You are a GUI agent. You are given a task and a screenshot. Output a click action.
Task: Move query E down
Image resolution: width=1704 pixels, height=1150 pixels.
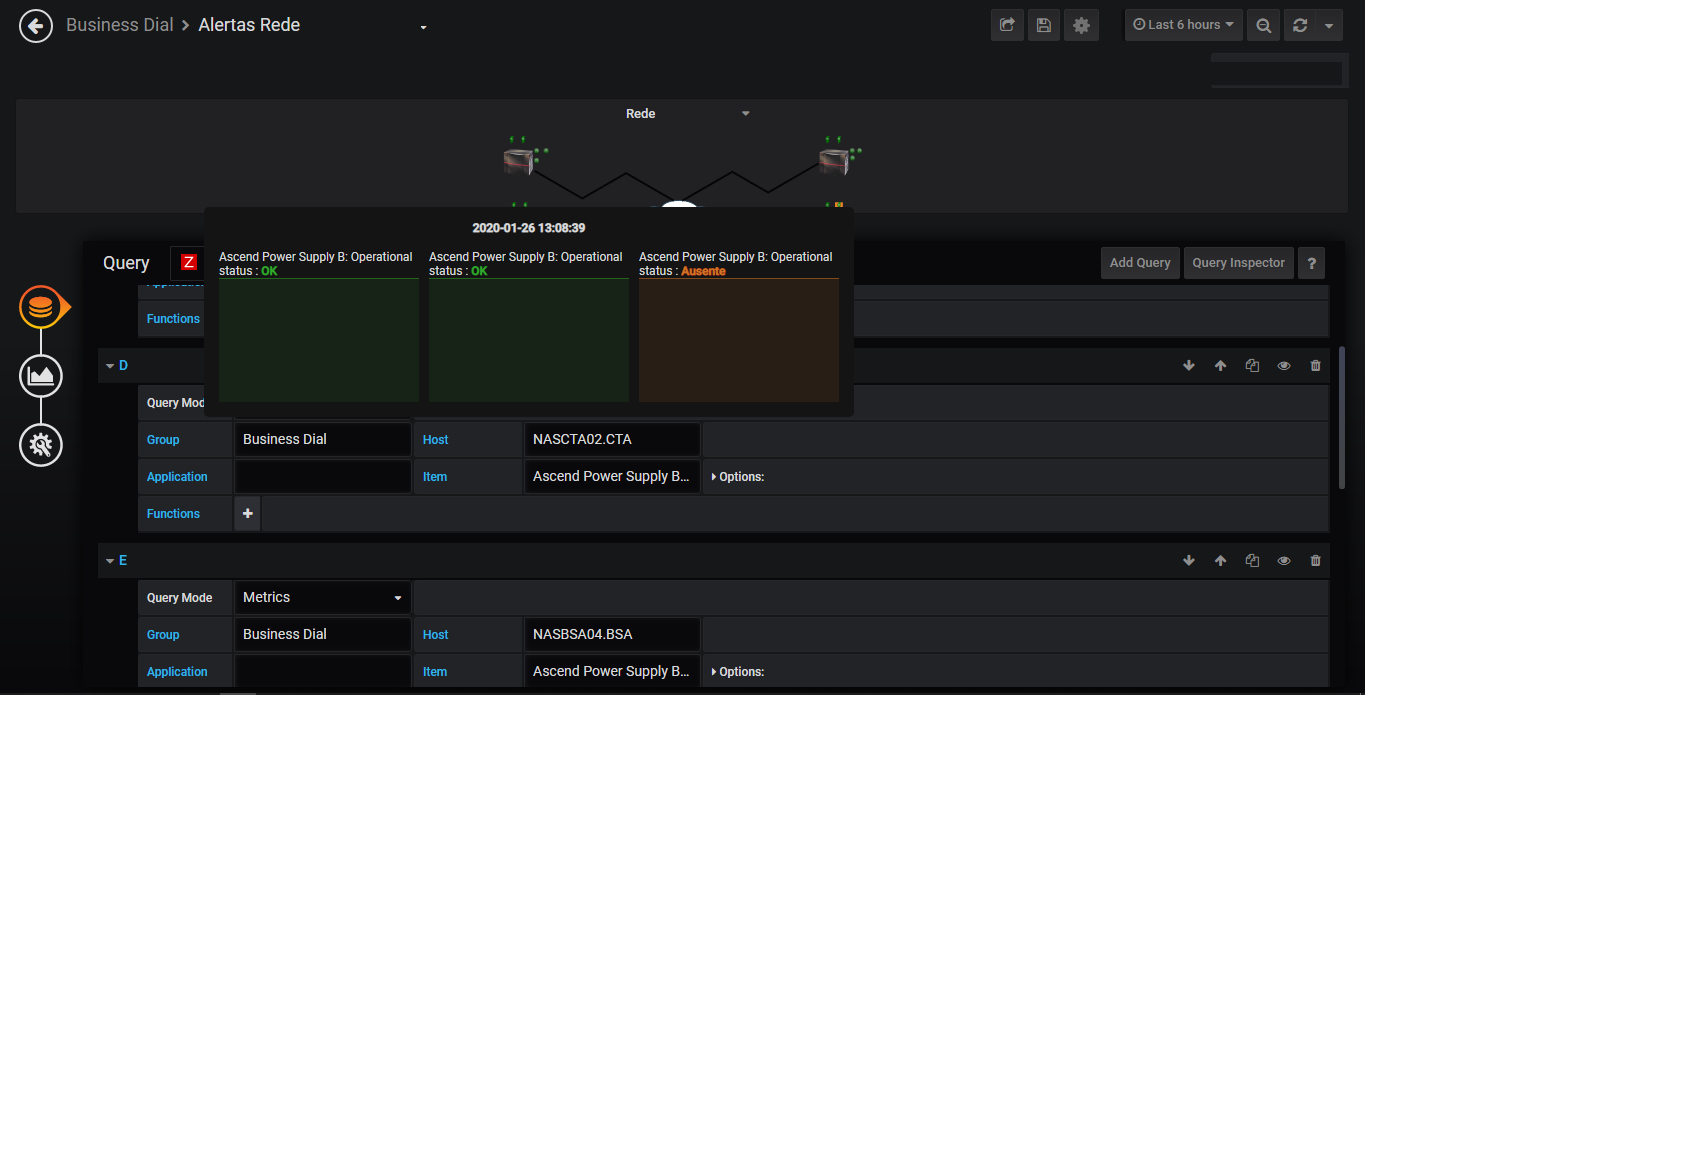[x=1189, y=561]
